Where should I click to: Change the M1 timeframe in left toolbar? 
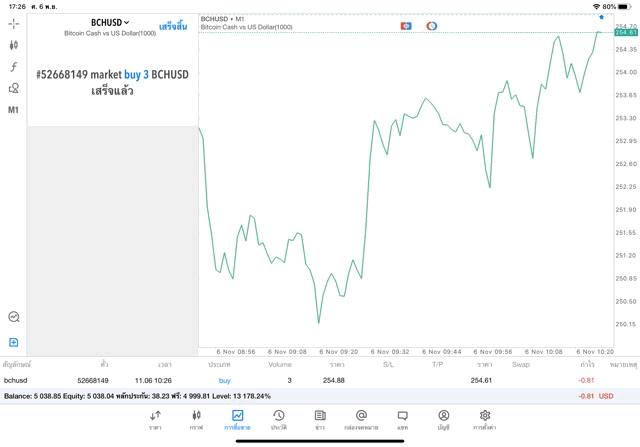[x=13, y=110]
